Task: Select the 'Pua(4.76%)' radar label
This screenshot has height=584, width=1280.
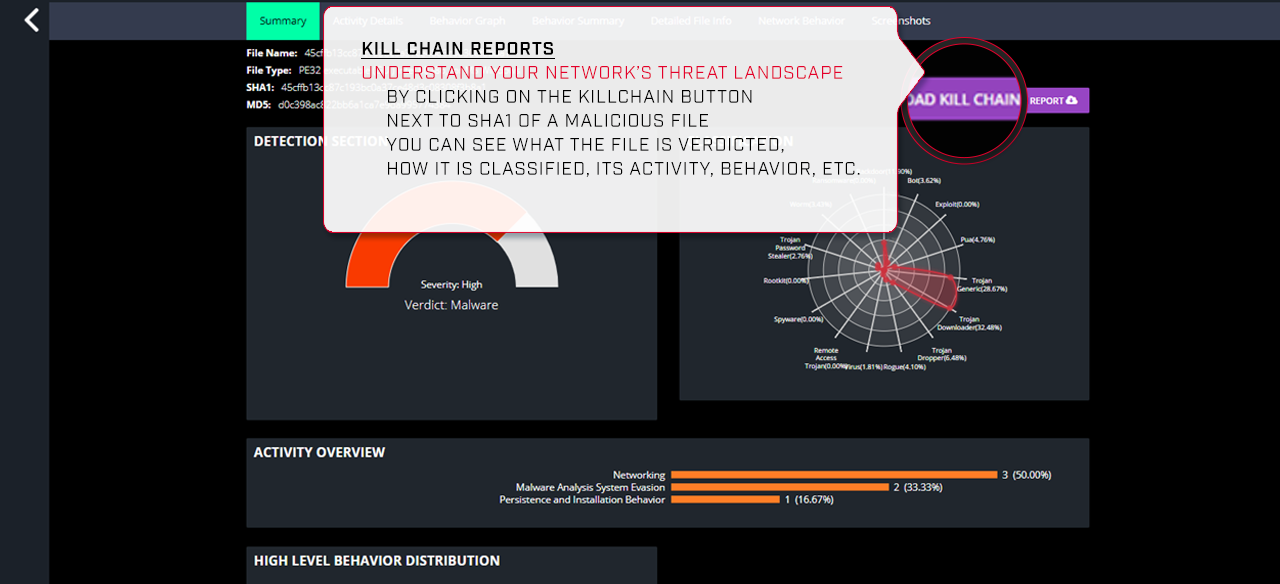Action: pos(977,240)
